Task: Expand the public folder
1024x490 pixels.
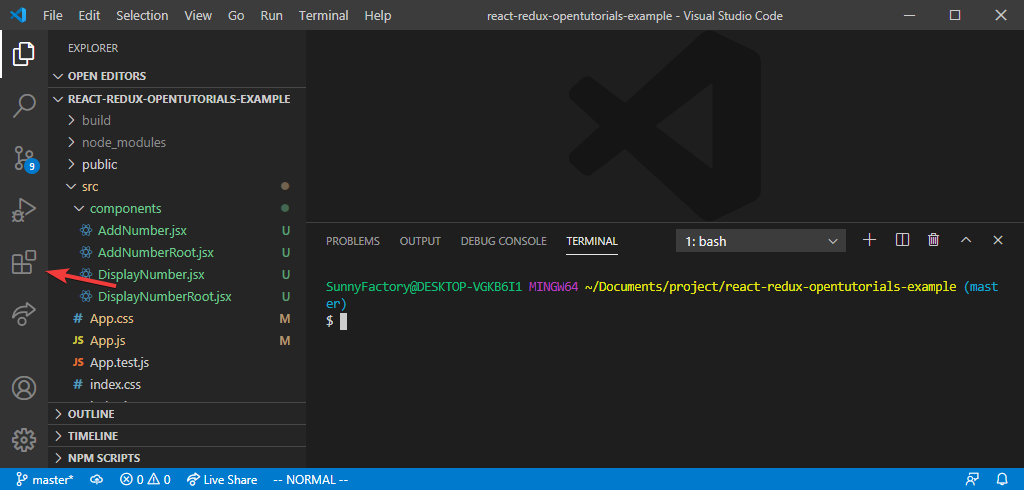Action: click(177, 165)
